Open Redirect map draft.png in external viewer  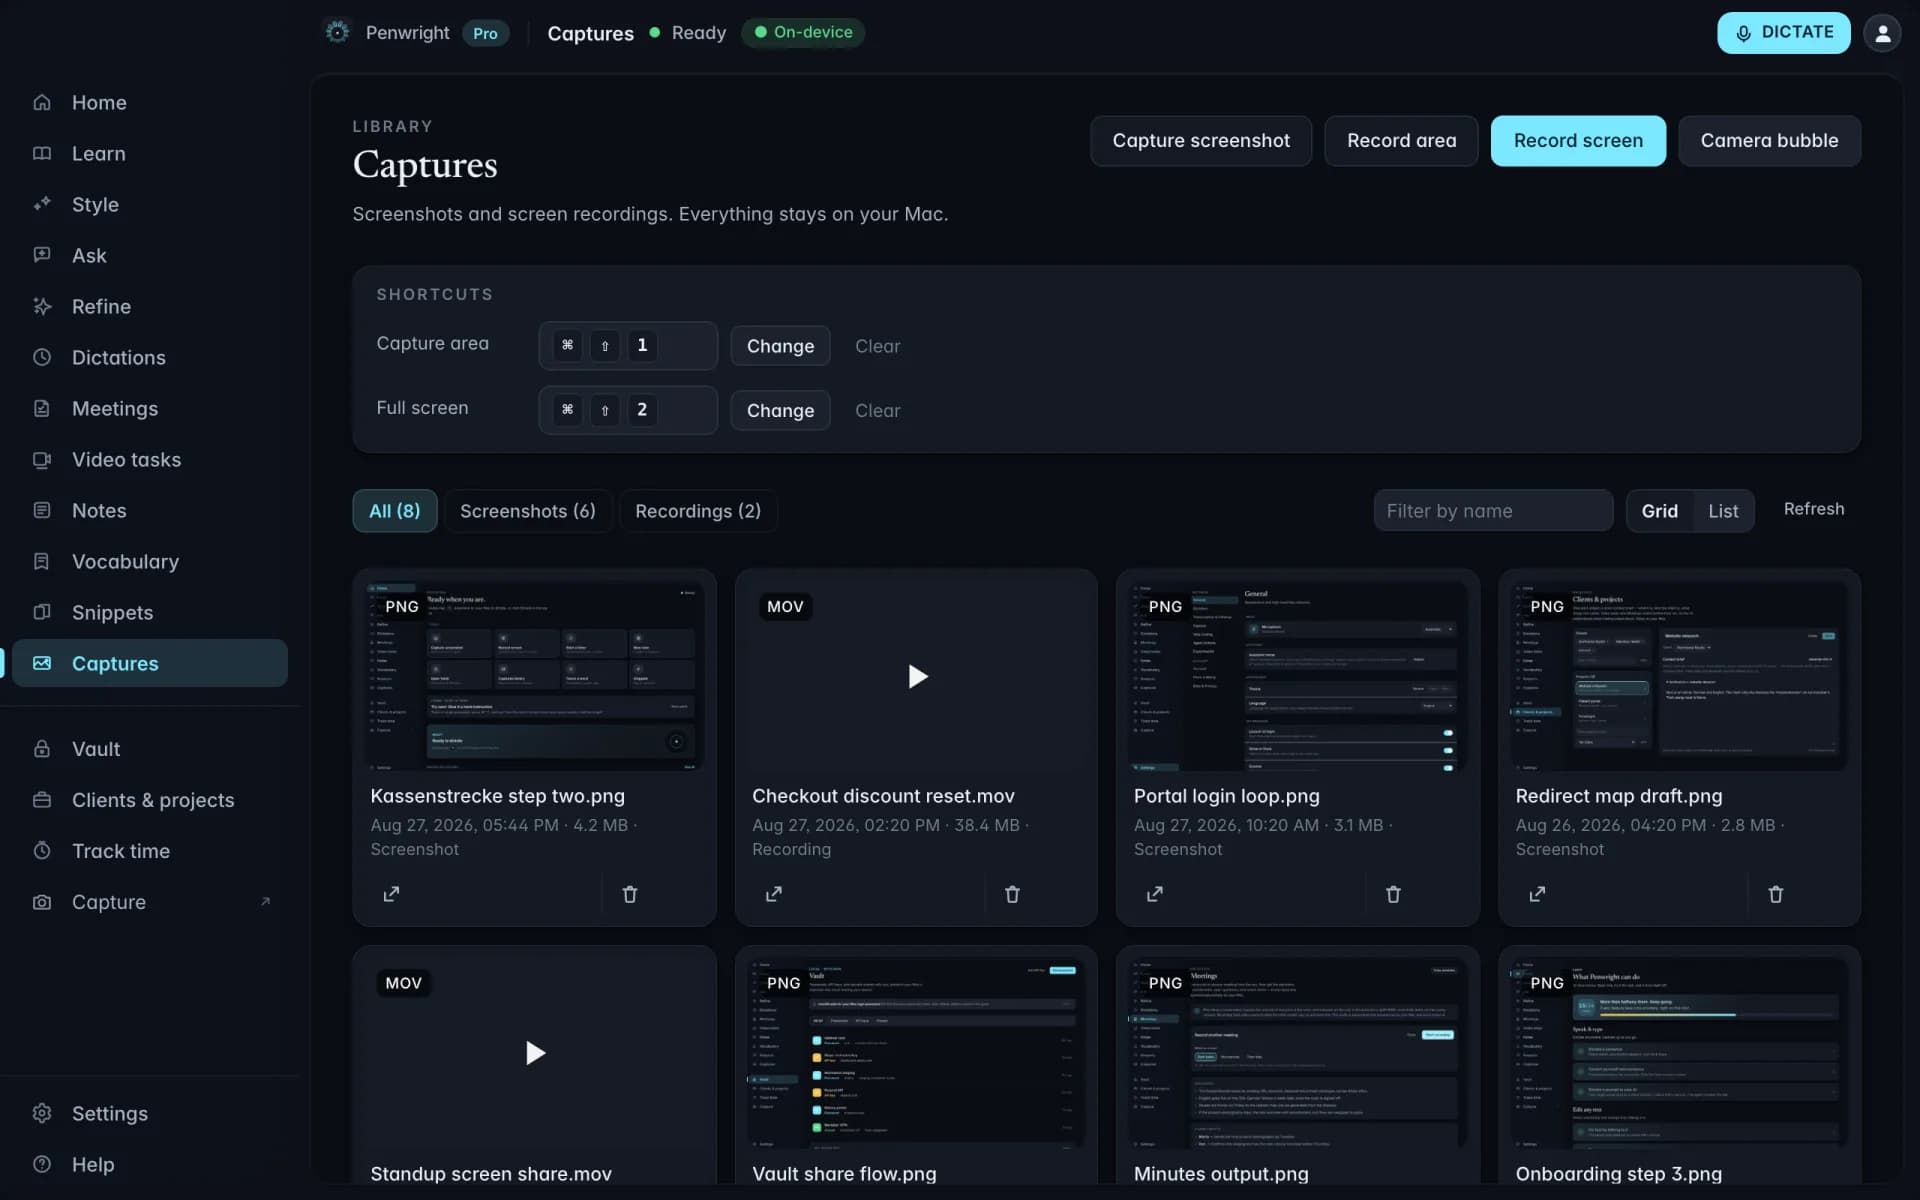pyautogui.click(x=1537, y=894)
